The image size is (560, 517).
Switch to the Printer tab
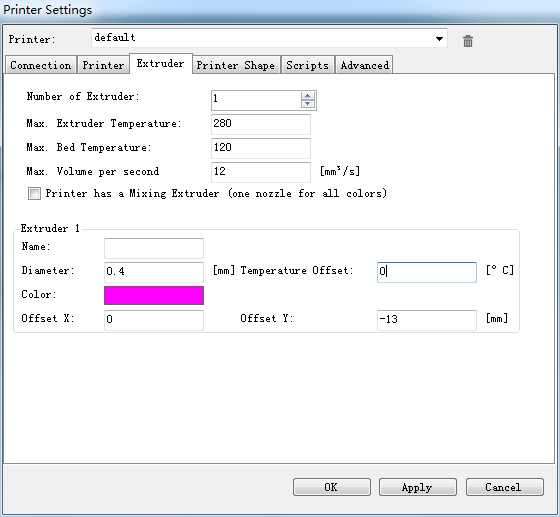point(103,65)
